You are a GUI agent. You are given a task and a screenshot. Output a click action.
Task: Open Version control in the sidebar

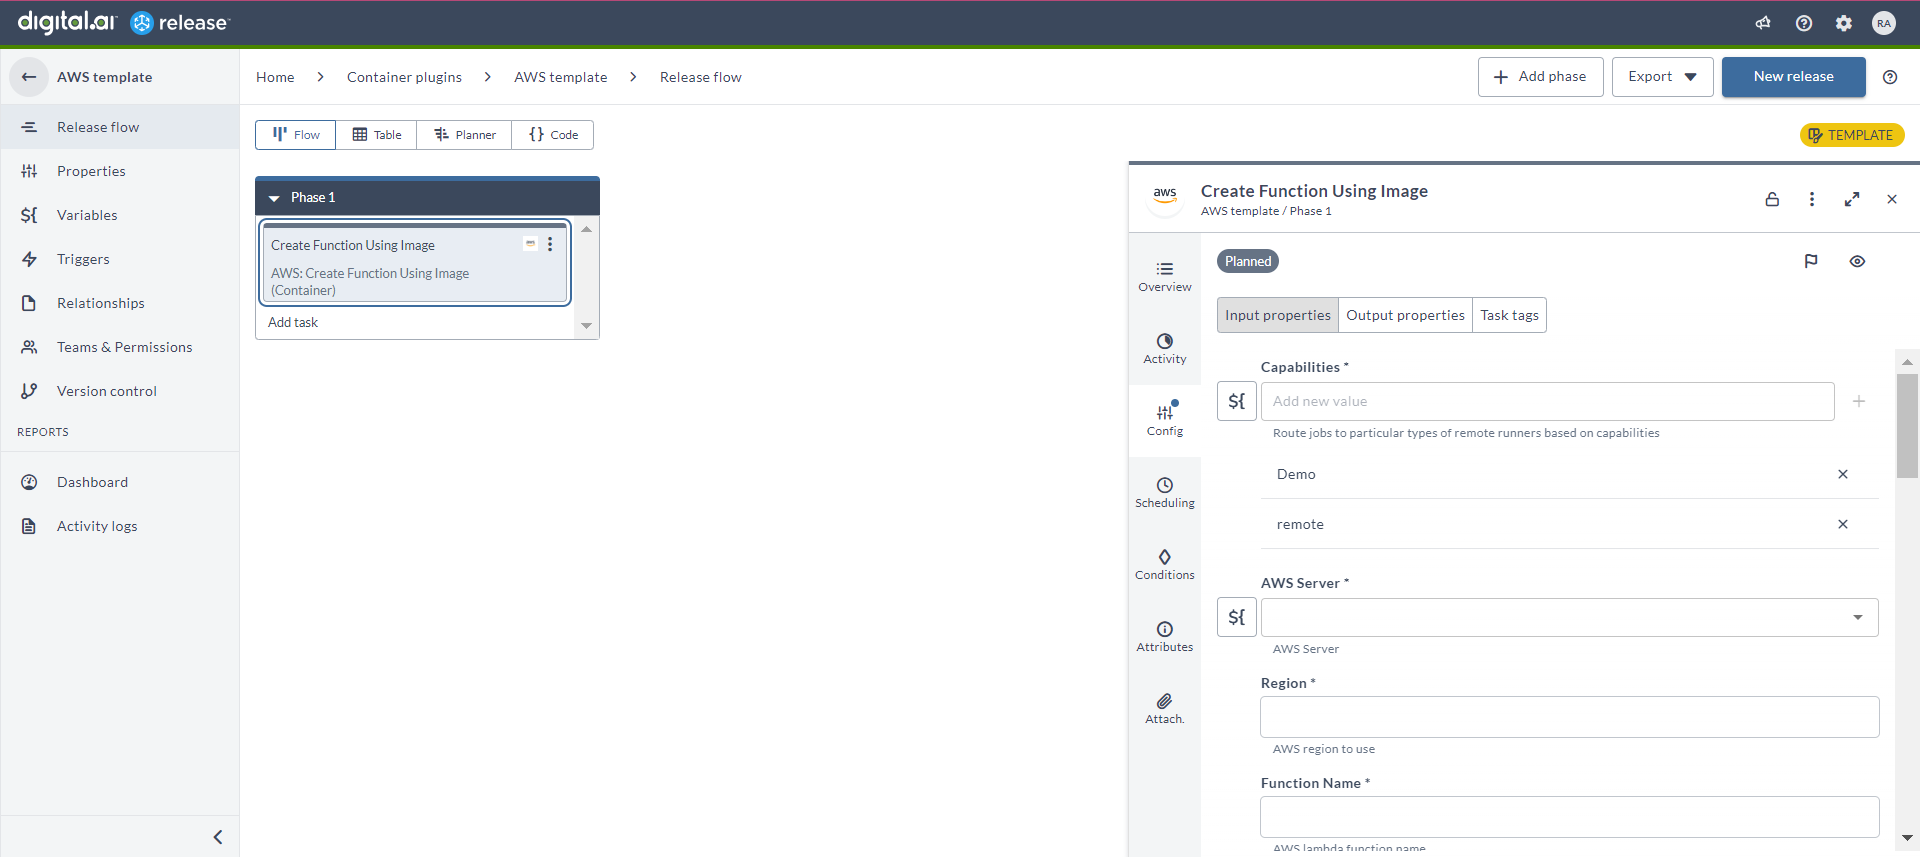120,391
